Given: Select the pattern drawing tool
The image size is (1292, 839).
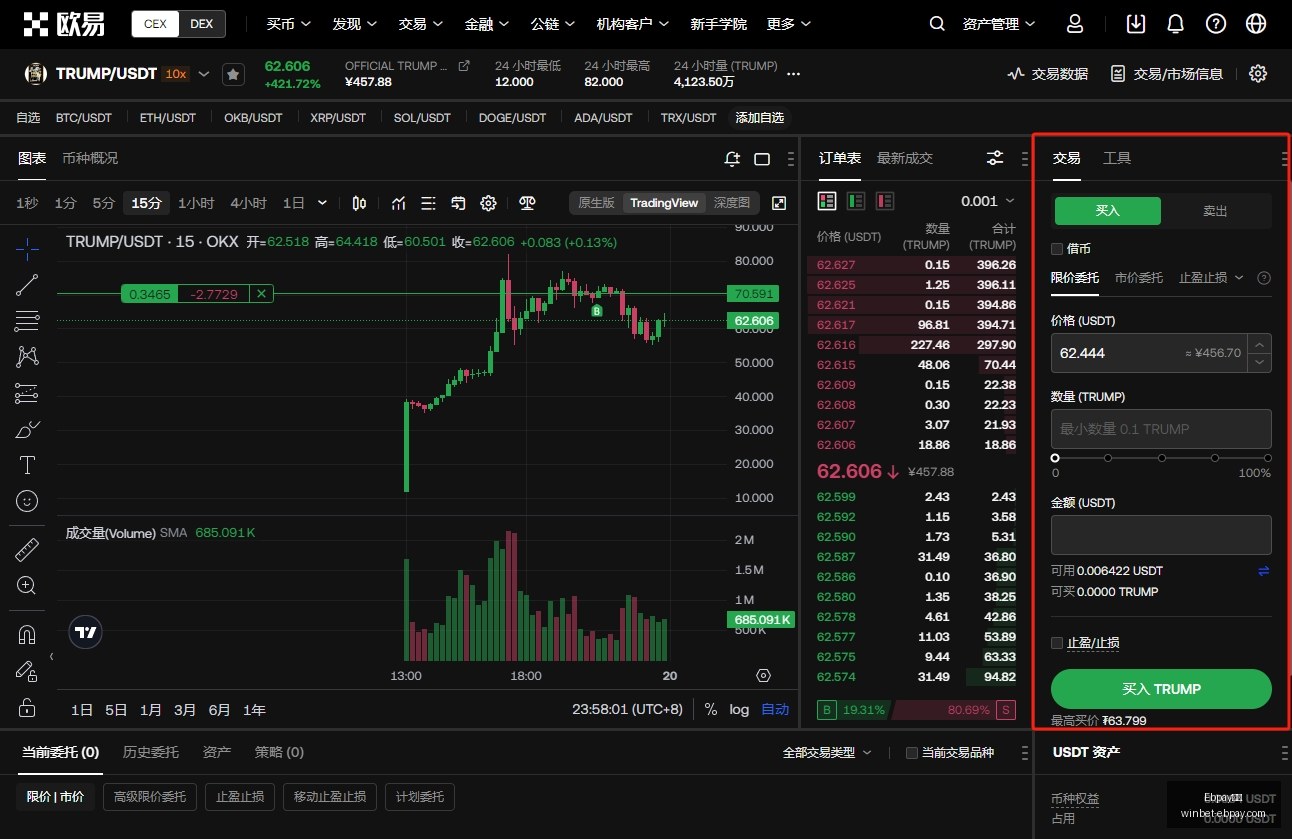Looking at the screenshot, I should (x=27, y=356).
